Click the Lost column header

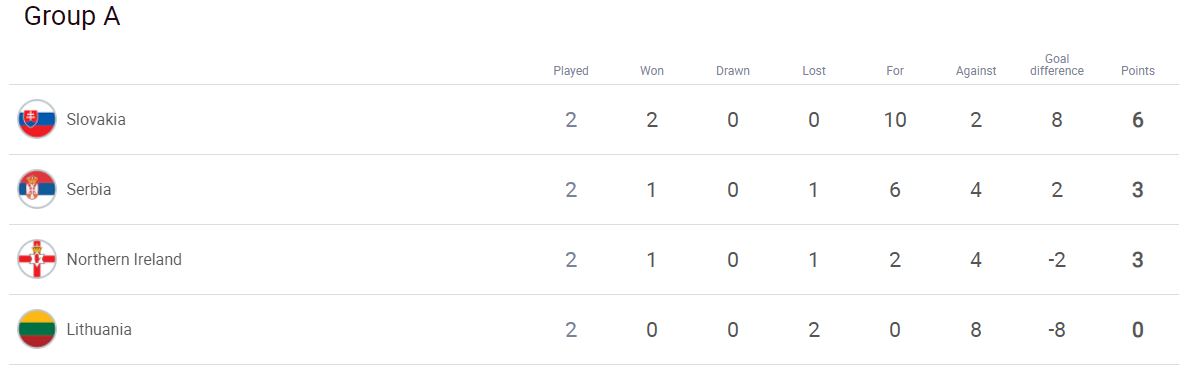[814, 71]
